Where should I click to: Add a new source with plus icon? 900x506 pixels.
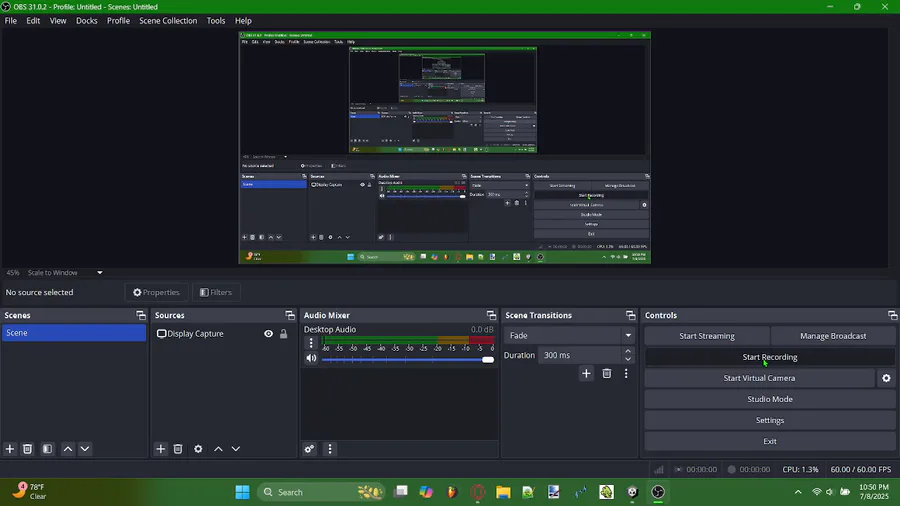pyautogui.click(x=161, y=449)
